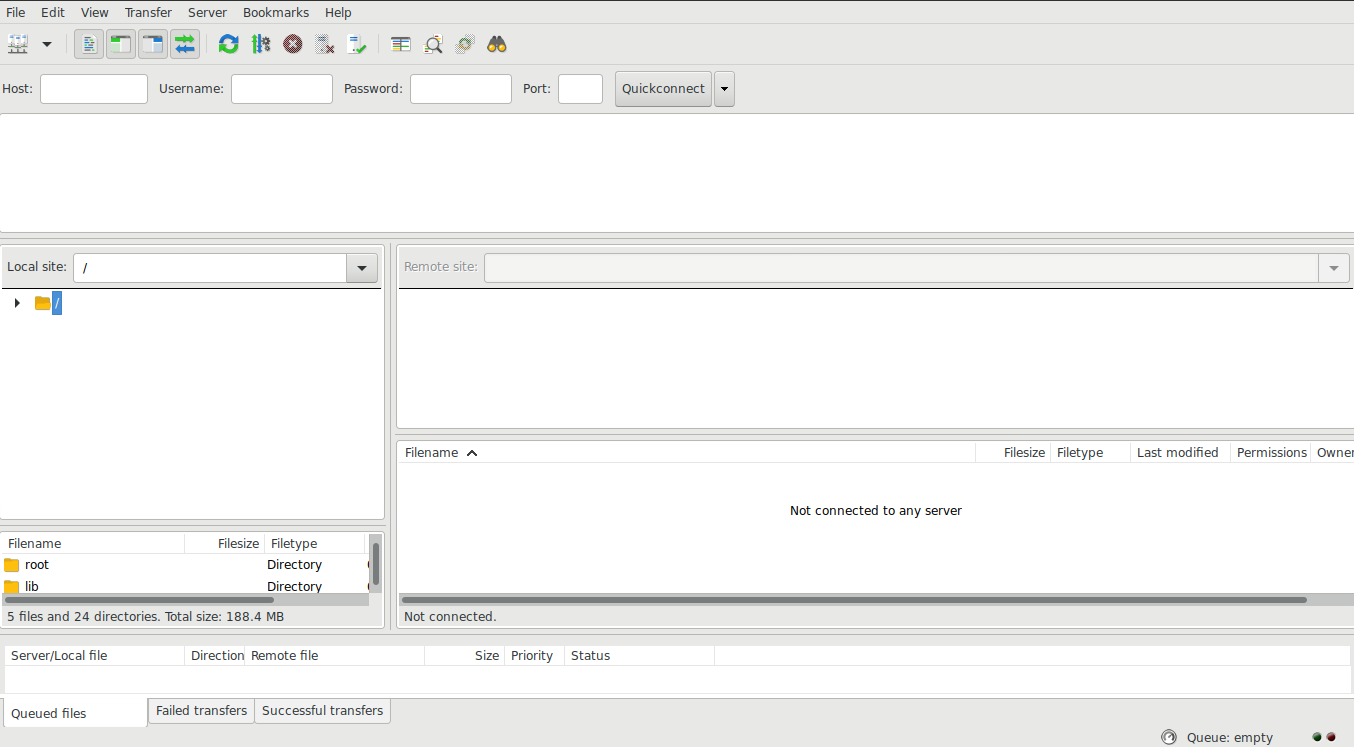The height and width of the screenshot is (747, 1354).
Task: Toggle the message log display
Action: (x=89, y=44)
